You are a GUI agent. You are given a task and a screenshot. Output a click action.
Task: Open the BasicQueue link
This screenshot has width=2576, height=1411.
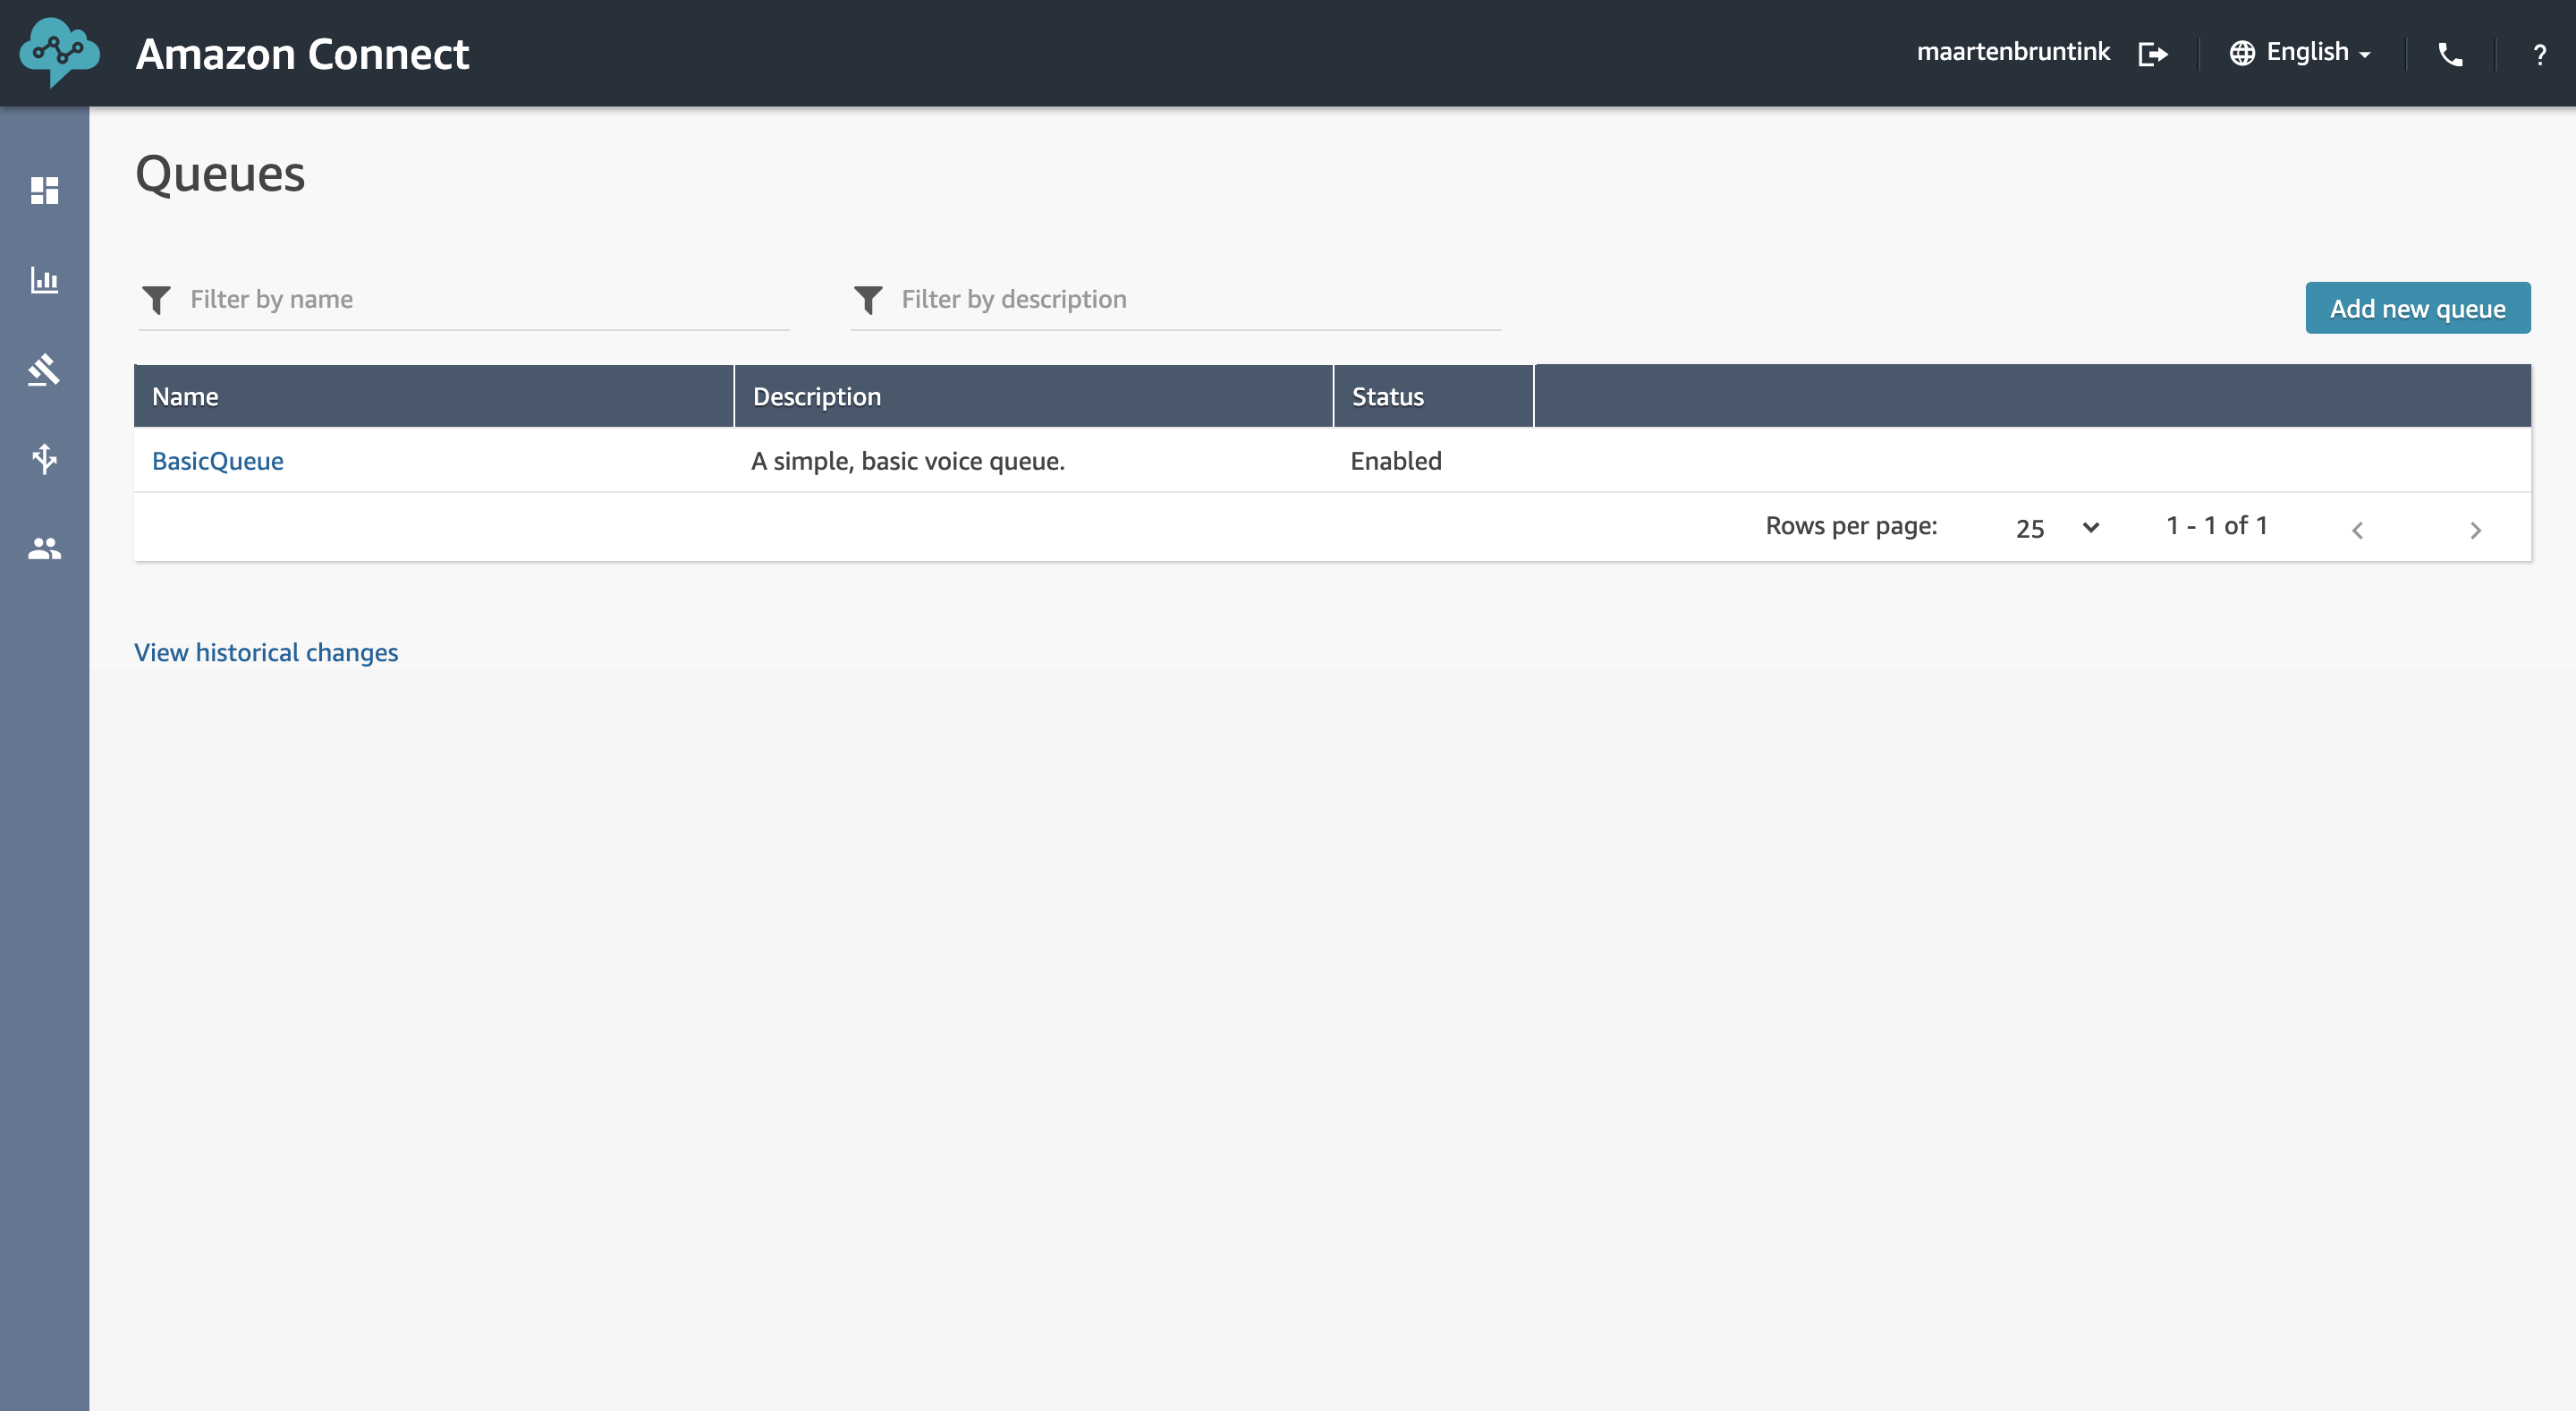[x=218, y=461]
